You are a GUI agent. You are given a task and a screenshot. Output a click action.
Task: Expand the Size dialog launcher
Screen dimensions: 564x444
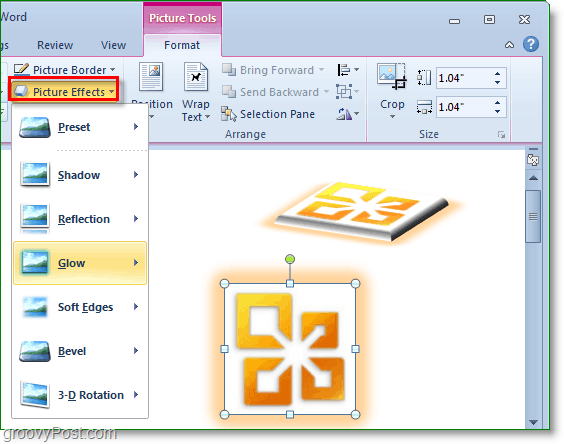501,135
